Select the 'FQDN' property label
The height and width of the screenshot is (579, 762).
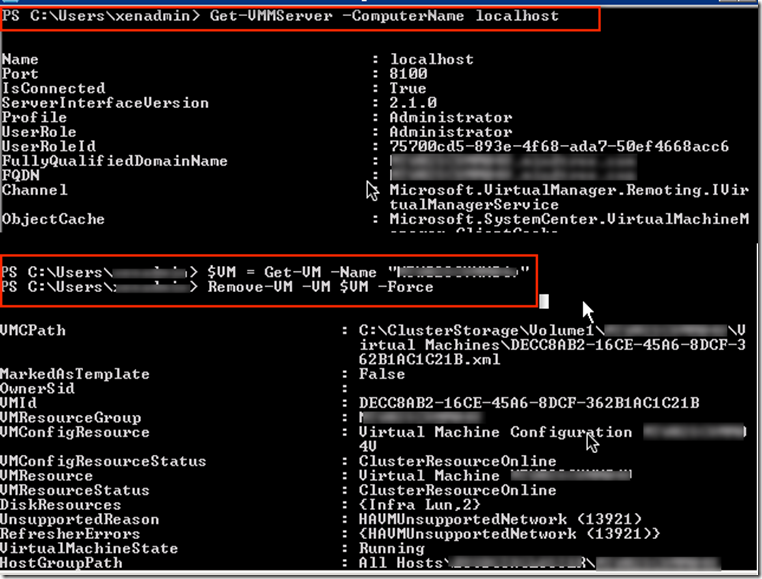pyautogui.click(x=20, y=175)
